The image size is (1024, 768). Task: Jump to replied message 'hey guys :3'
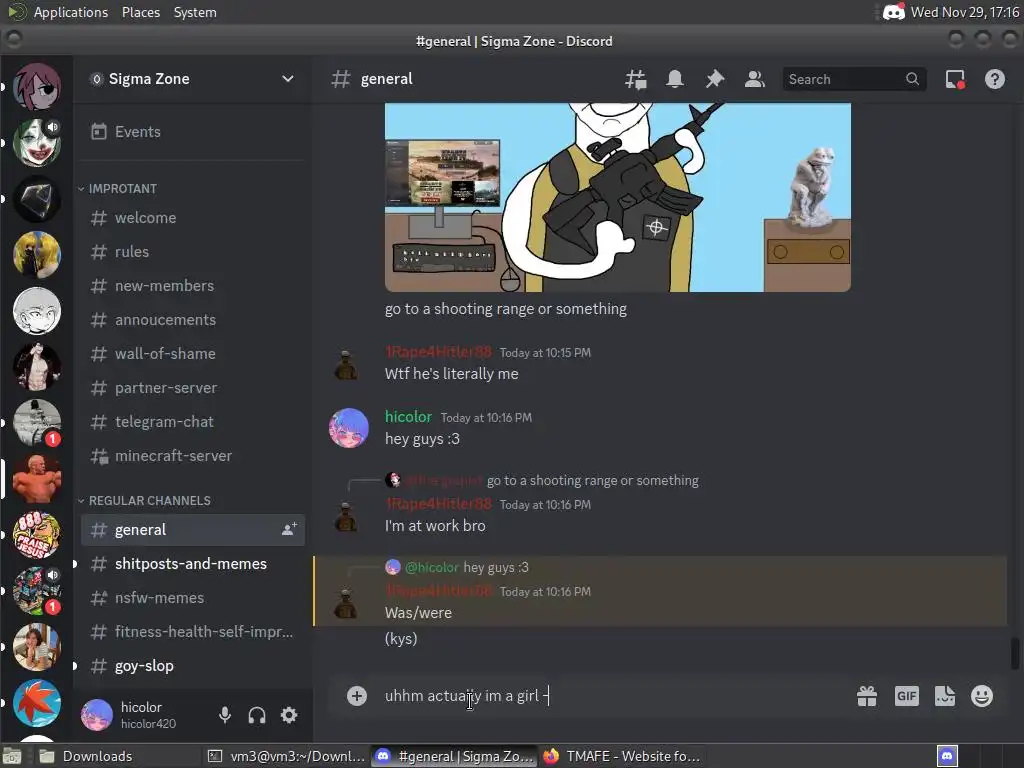tap(496, 568)
